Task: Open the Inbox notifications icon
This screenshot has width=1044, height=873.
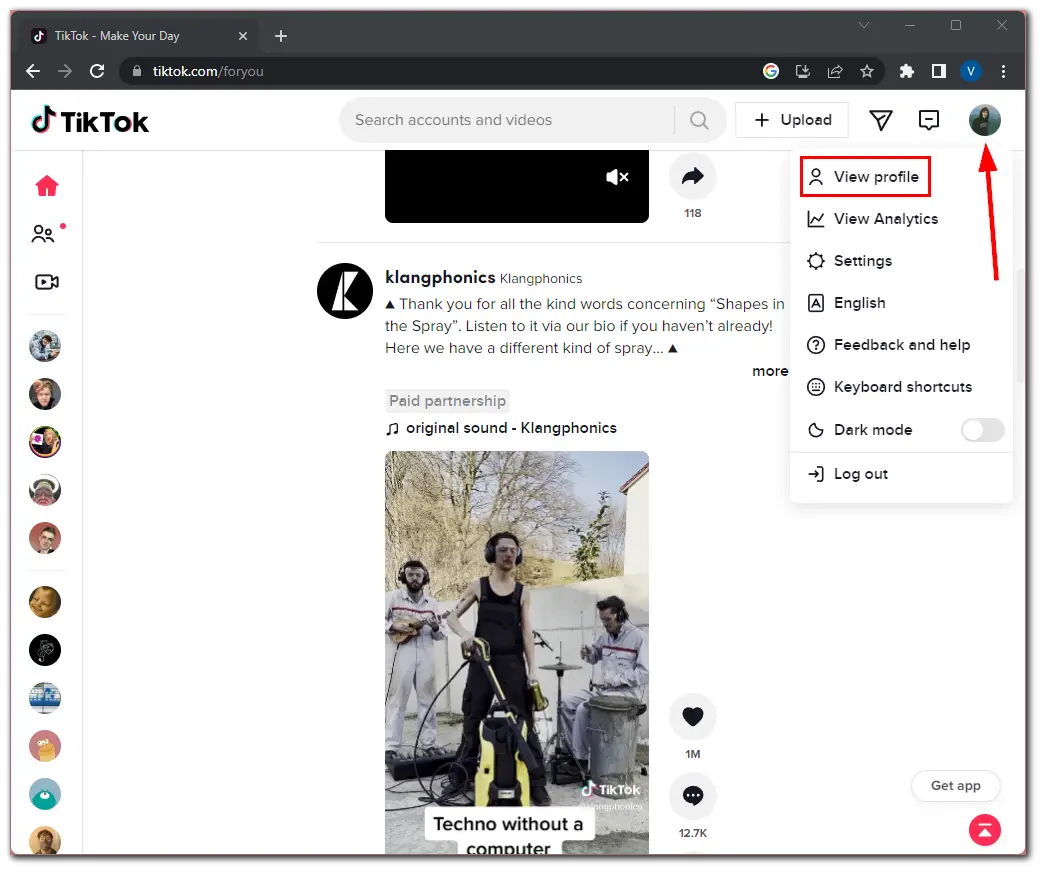Action: pos(928,121)
